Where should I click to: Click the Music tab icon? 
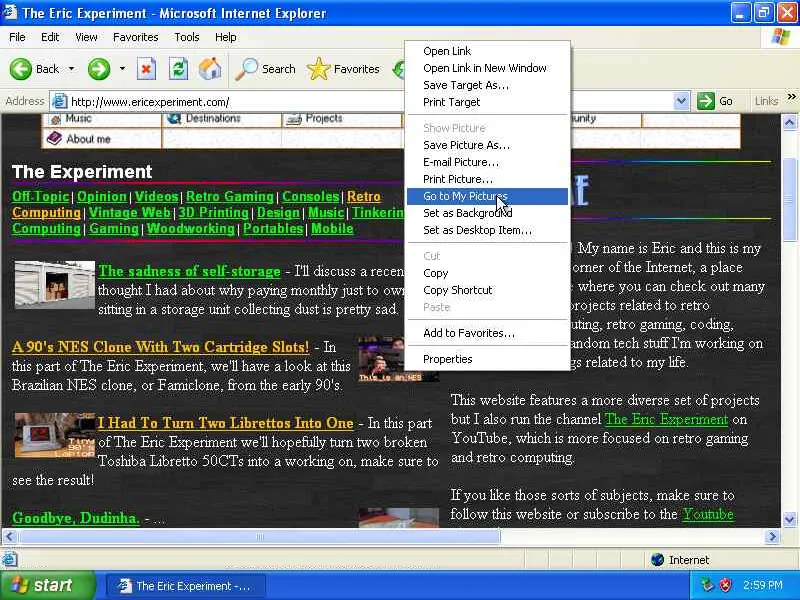coord(55,119)
